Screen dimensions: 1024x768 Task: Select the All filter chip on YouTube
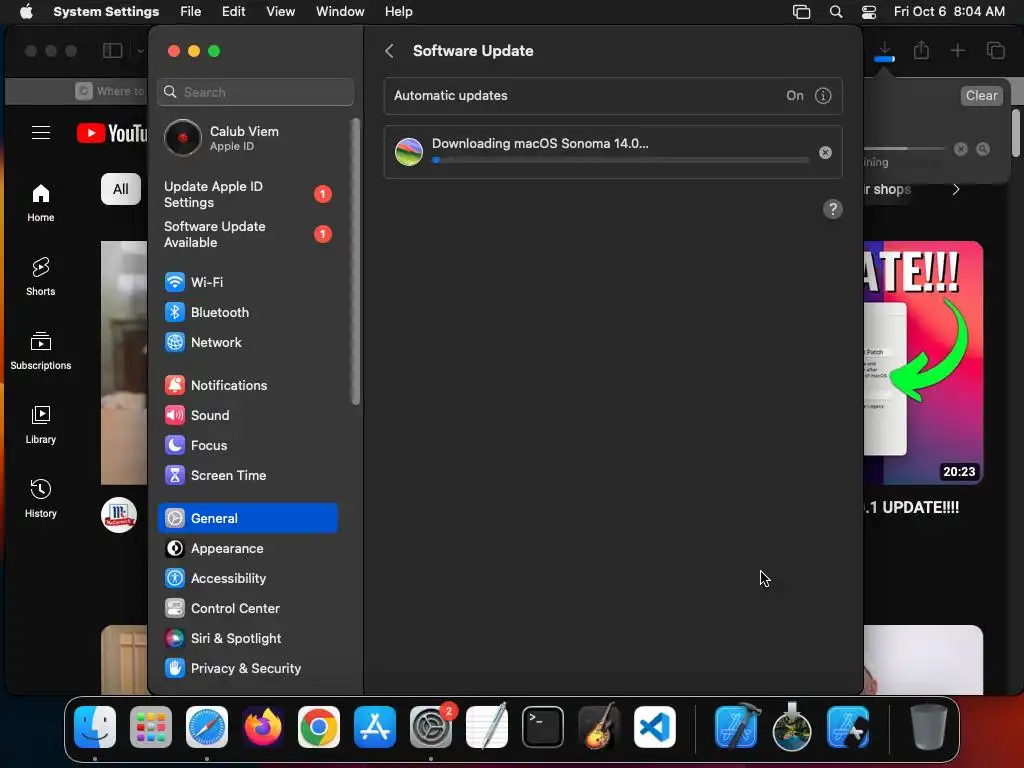(x=121, y=189)
